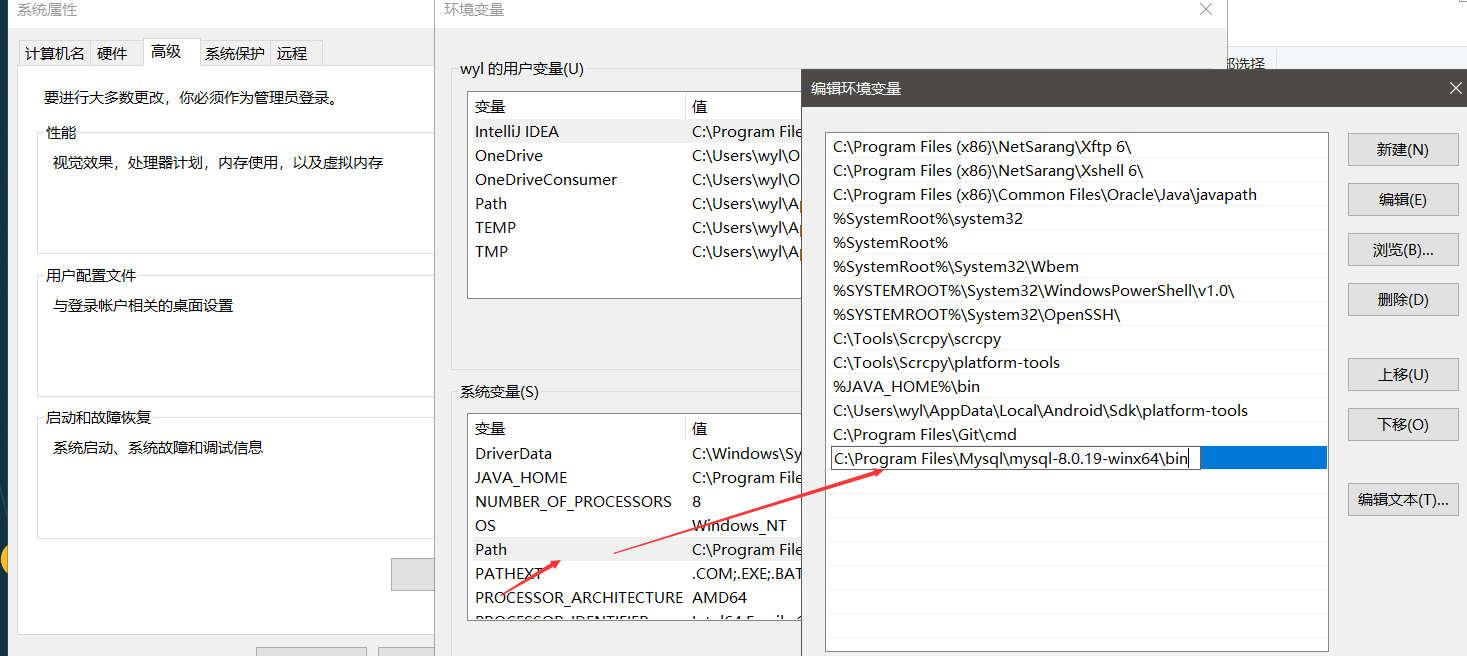Click the 编辑(E) button
This screenshot has width=1467, height=656.
pos(1402,200)
